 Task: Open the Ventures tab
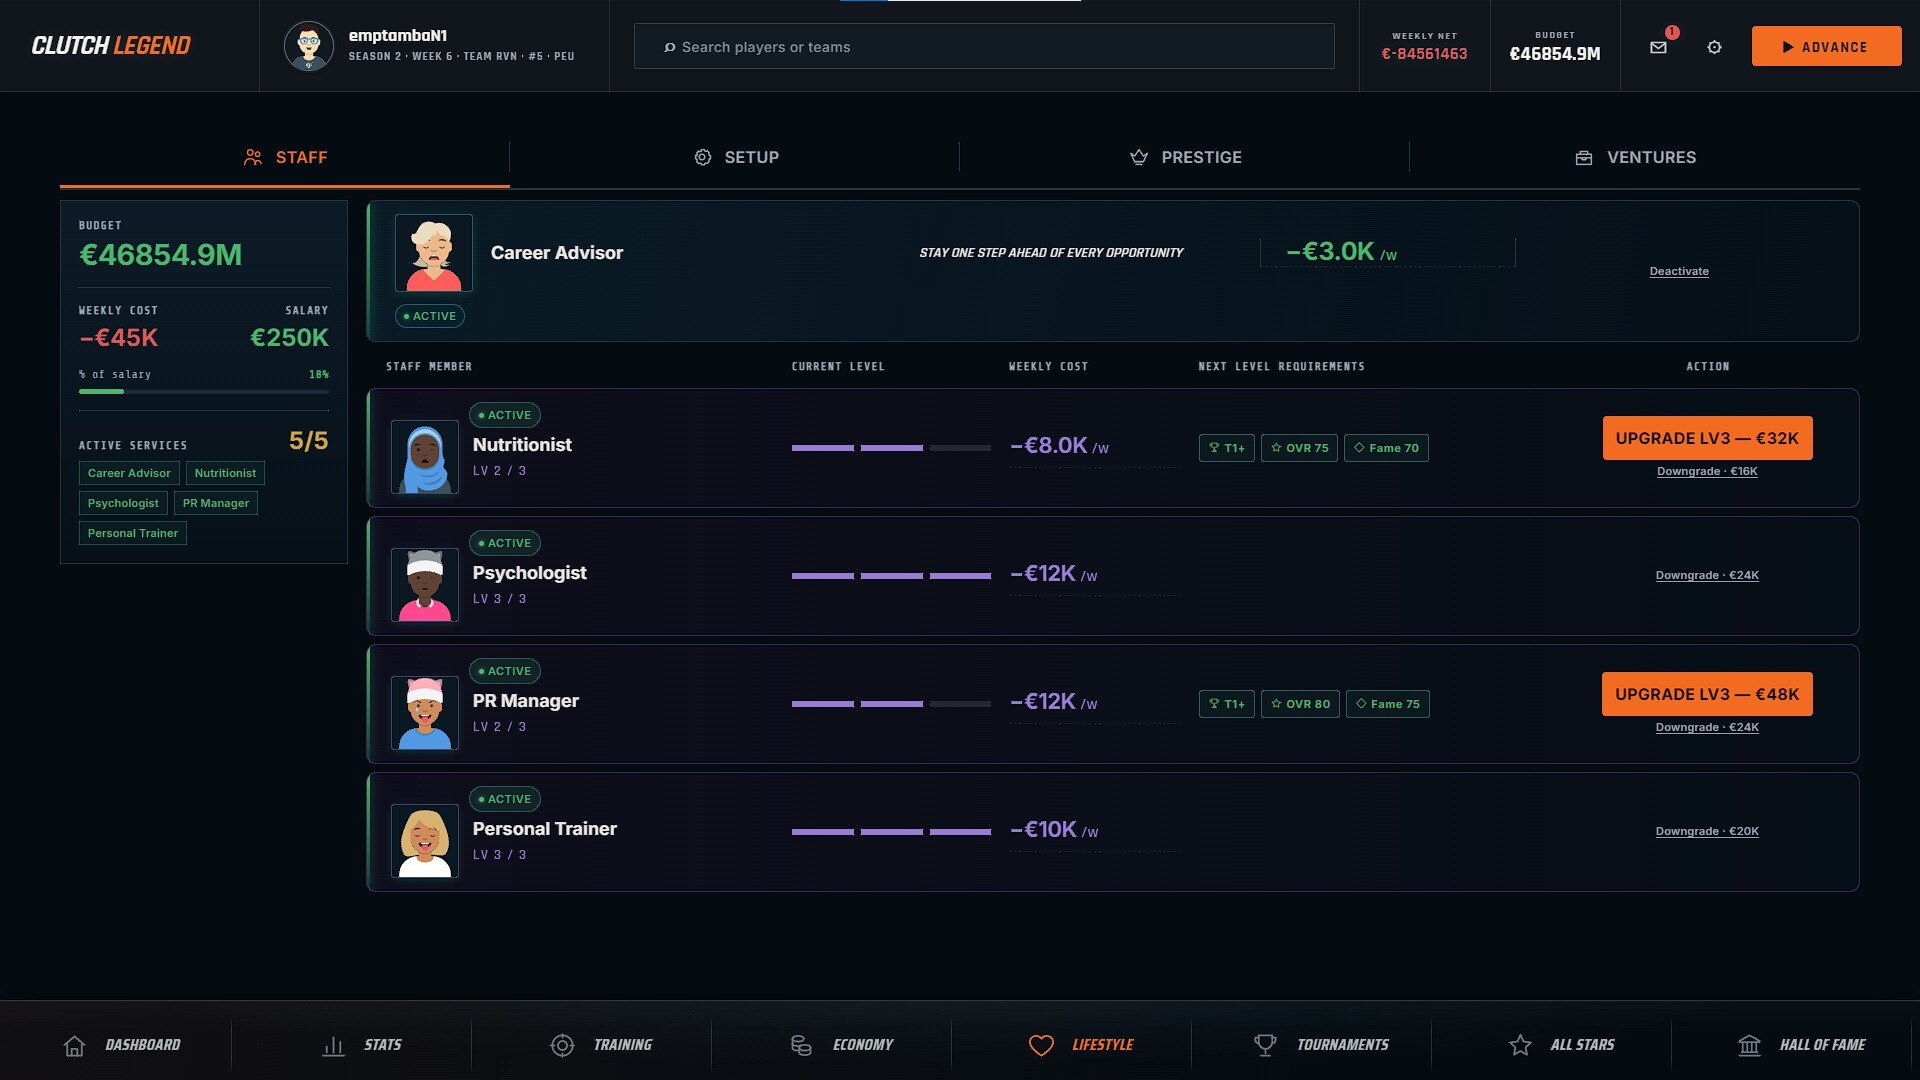1635,158
